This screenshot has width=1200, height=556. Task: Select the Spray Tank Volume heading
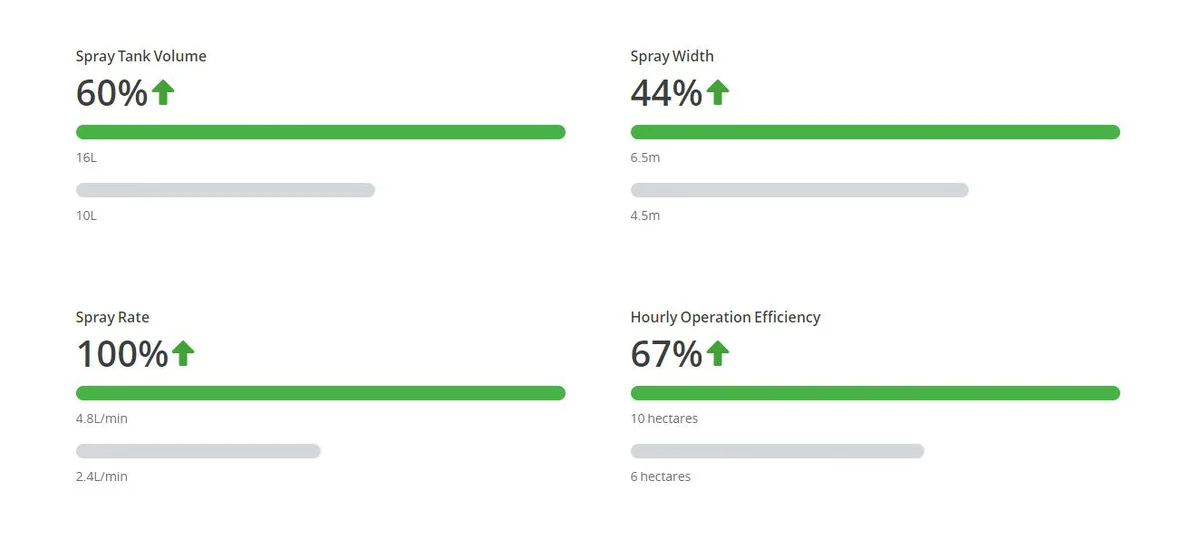pyautogui.click(x=141, y=57)
